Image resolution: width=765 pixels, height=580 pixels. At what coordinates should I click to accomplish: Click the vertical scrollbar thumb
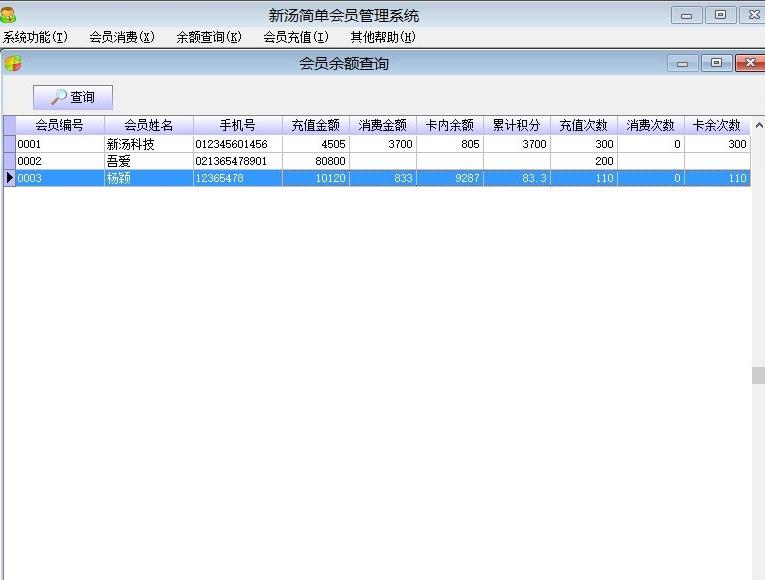coord(759,376)
